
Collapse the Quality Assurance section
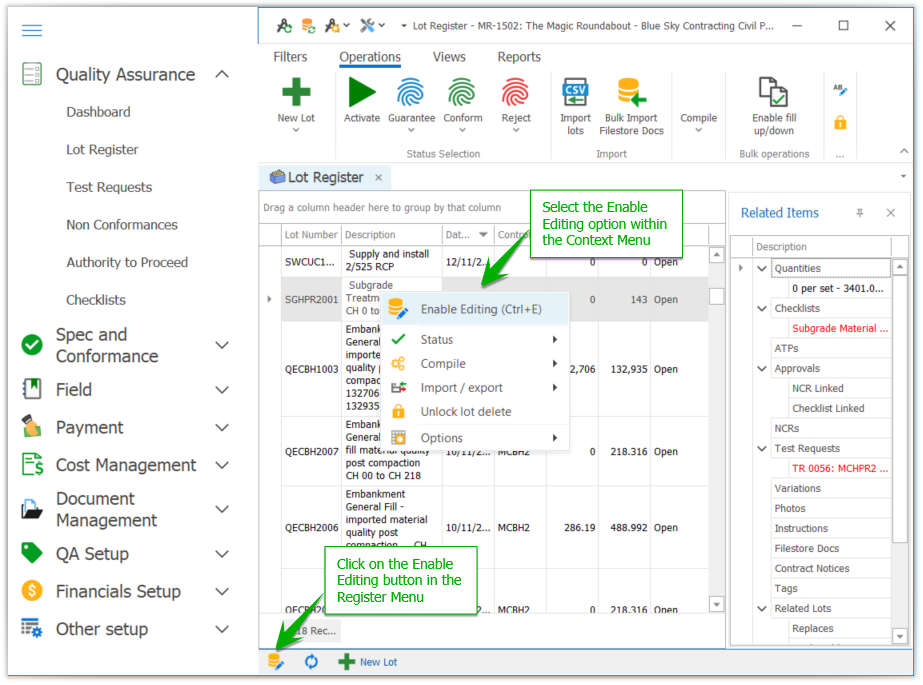click(221, 74)
